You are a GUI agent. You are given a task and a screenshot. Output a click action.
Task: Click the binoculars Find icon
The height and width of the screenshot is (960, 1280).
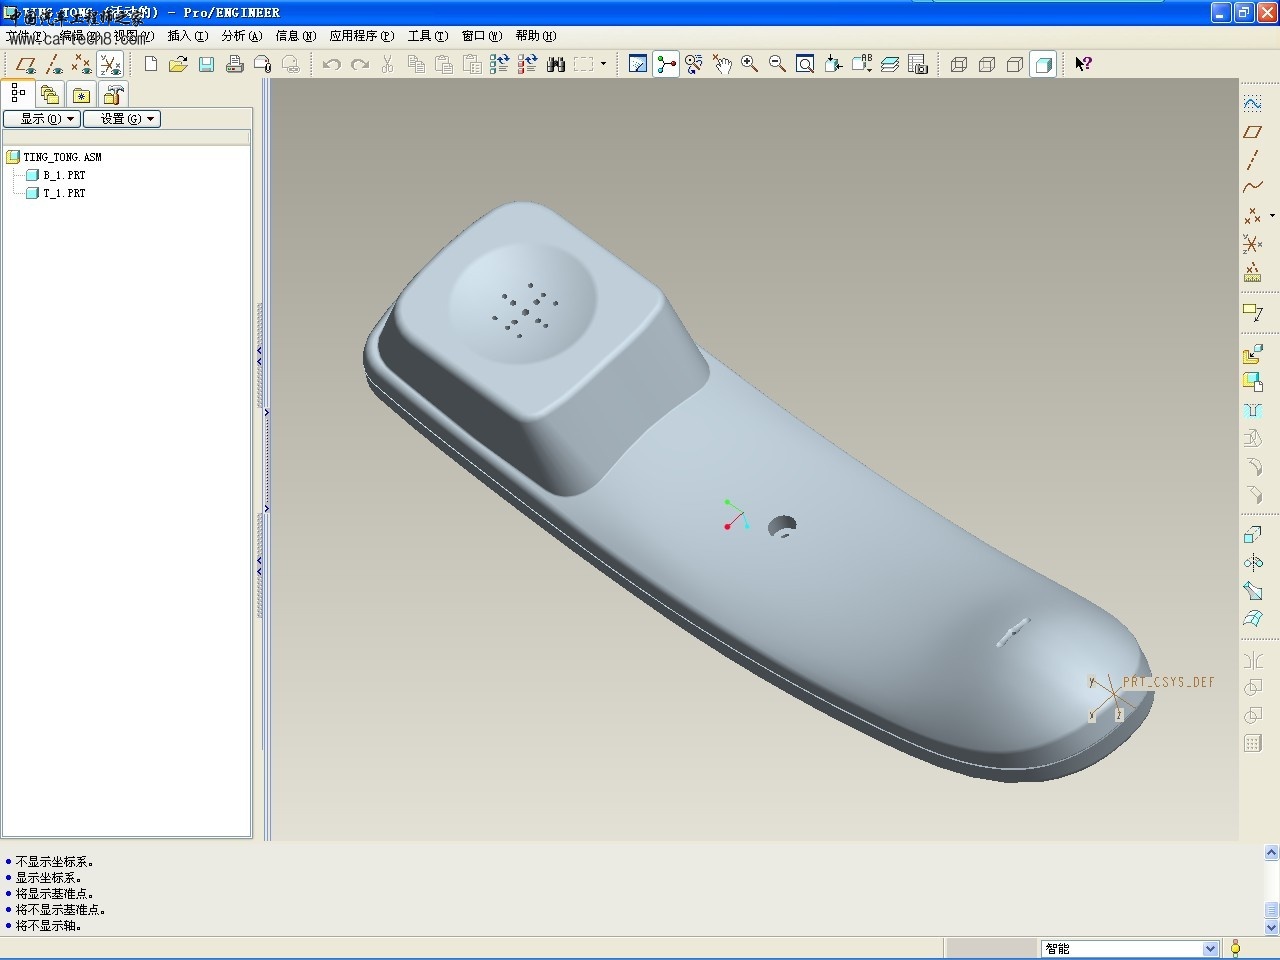[556, 64]
